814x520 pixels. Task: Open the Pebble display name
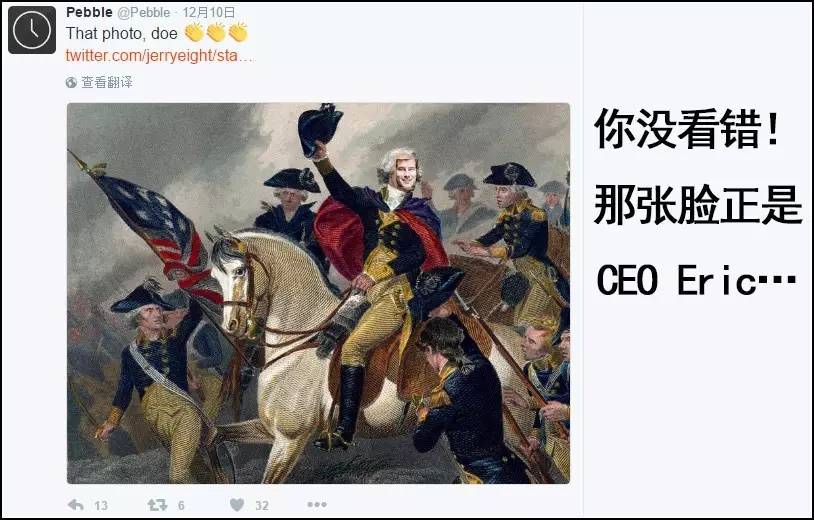coord(89,12)
